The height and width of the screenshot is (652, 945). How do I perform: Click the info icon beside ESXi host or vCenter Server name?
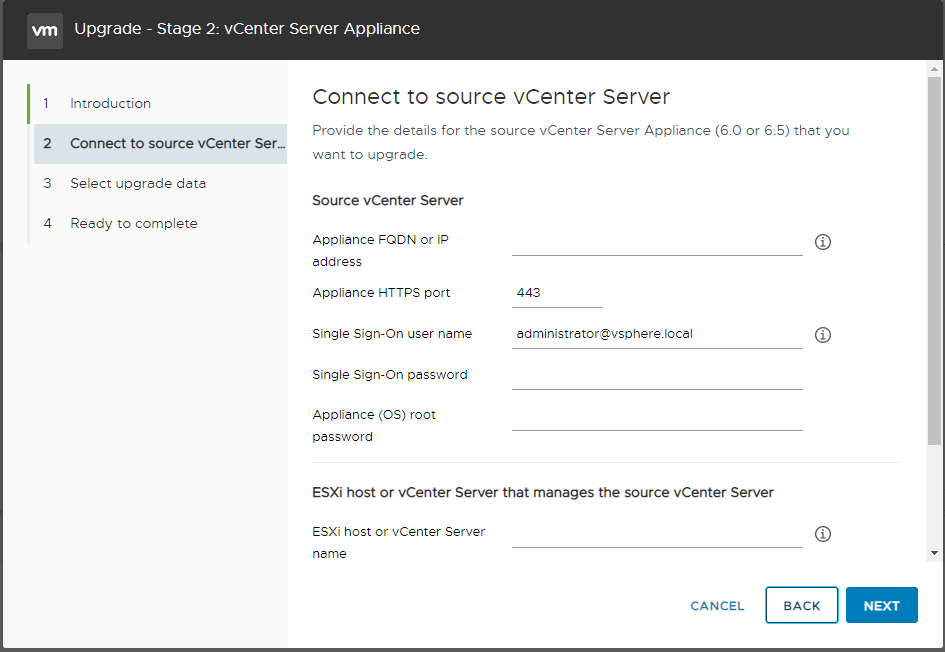pos(822,534)
